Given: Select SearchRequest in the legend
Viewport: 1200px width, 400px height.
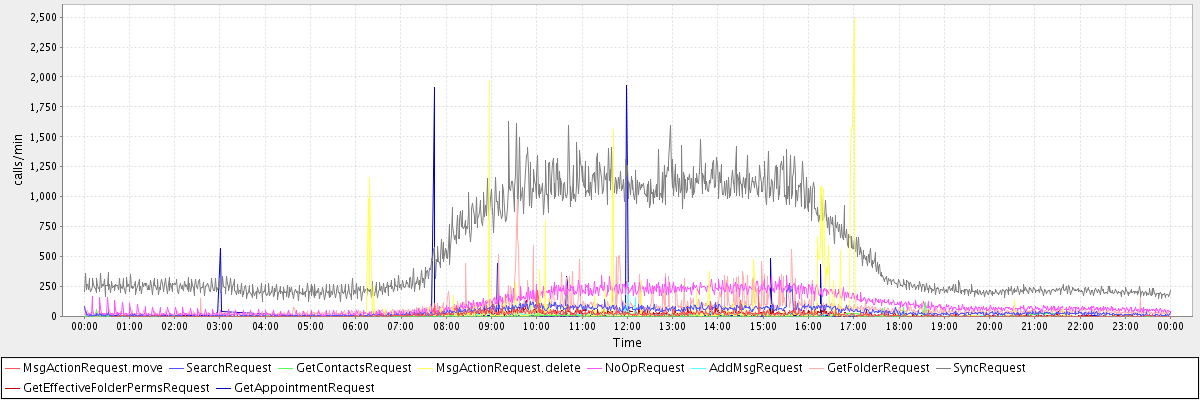Looking at the screenshot, I should 228,368.
